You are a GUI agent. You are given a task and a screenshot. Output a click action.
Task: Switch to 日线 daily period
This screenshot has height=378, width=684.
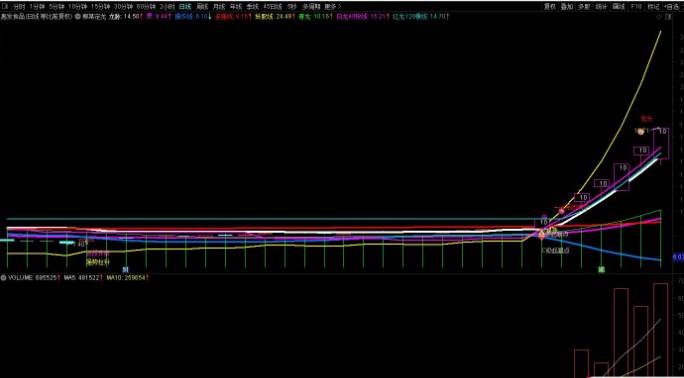pyautogui.click(x=185, y=7)
